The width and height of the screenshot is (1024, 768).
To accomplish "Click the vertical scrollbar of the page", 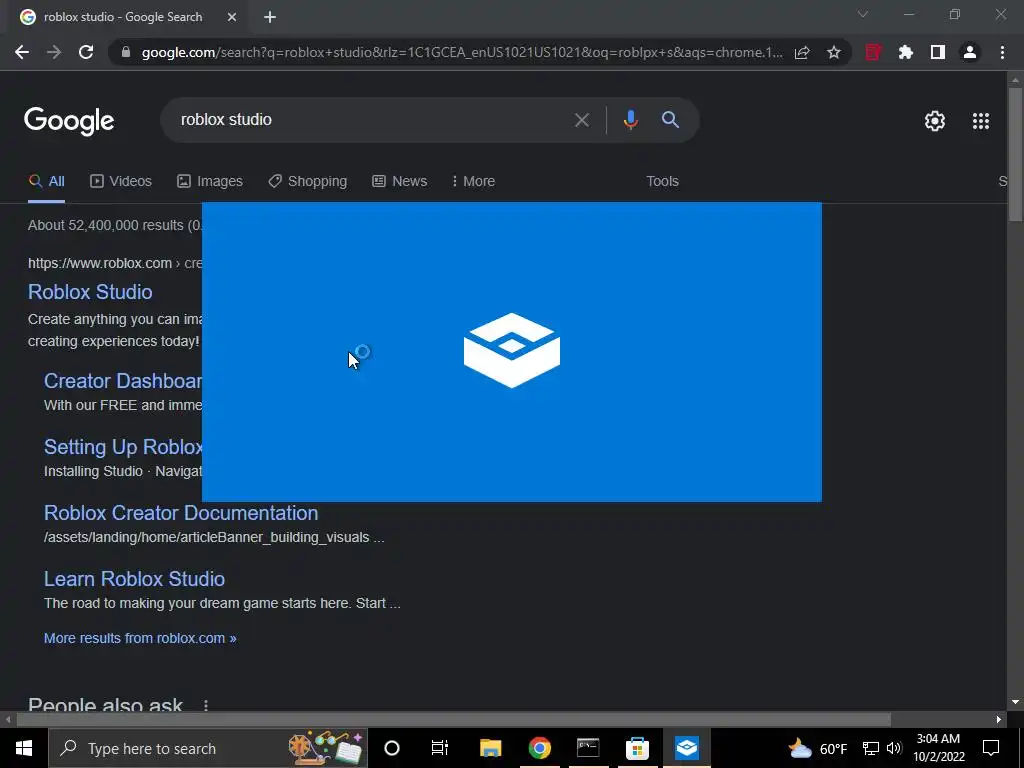I will pos(1015,154).
